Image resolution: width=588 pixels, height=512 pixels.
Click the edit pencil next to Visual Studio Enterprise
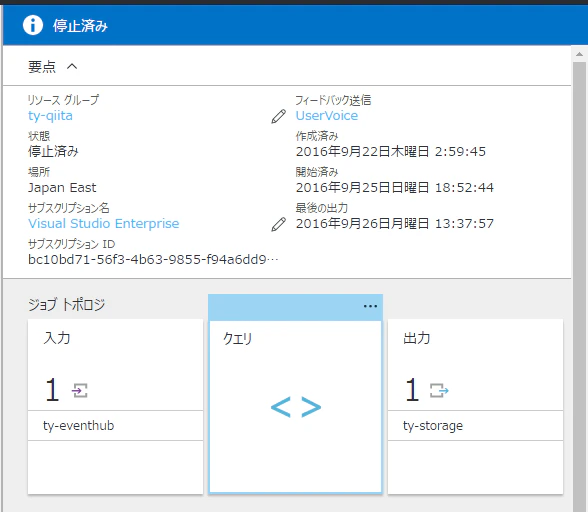coord(279,224)
